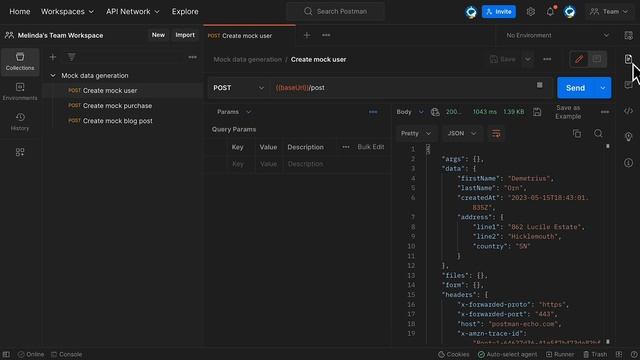This screenshot has height=360, width=640.
Task: Open the Environments sidebar panel
Action: [x=20, y=91]
